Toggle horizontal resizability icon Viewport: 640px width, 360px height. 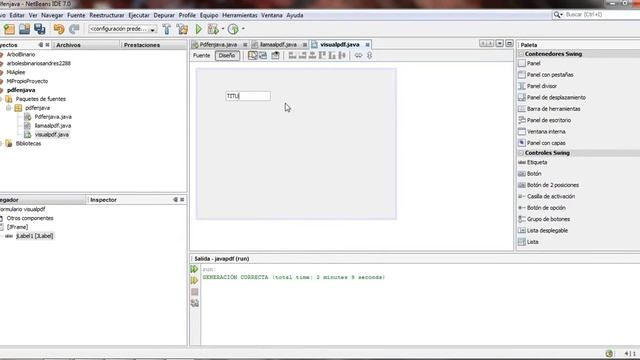tap(358, 55)
